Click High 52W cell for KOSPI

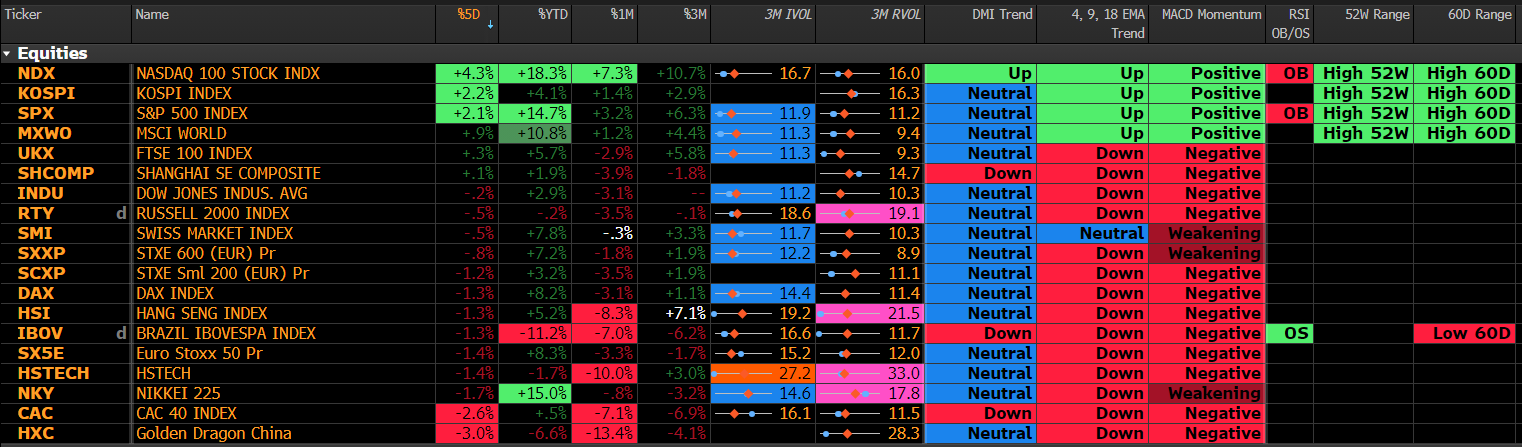1363,93
